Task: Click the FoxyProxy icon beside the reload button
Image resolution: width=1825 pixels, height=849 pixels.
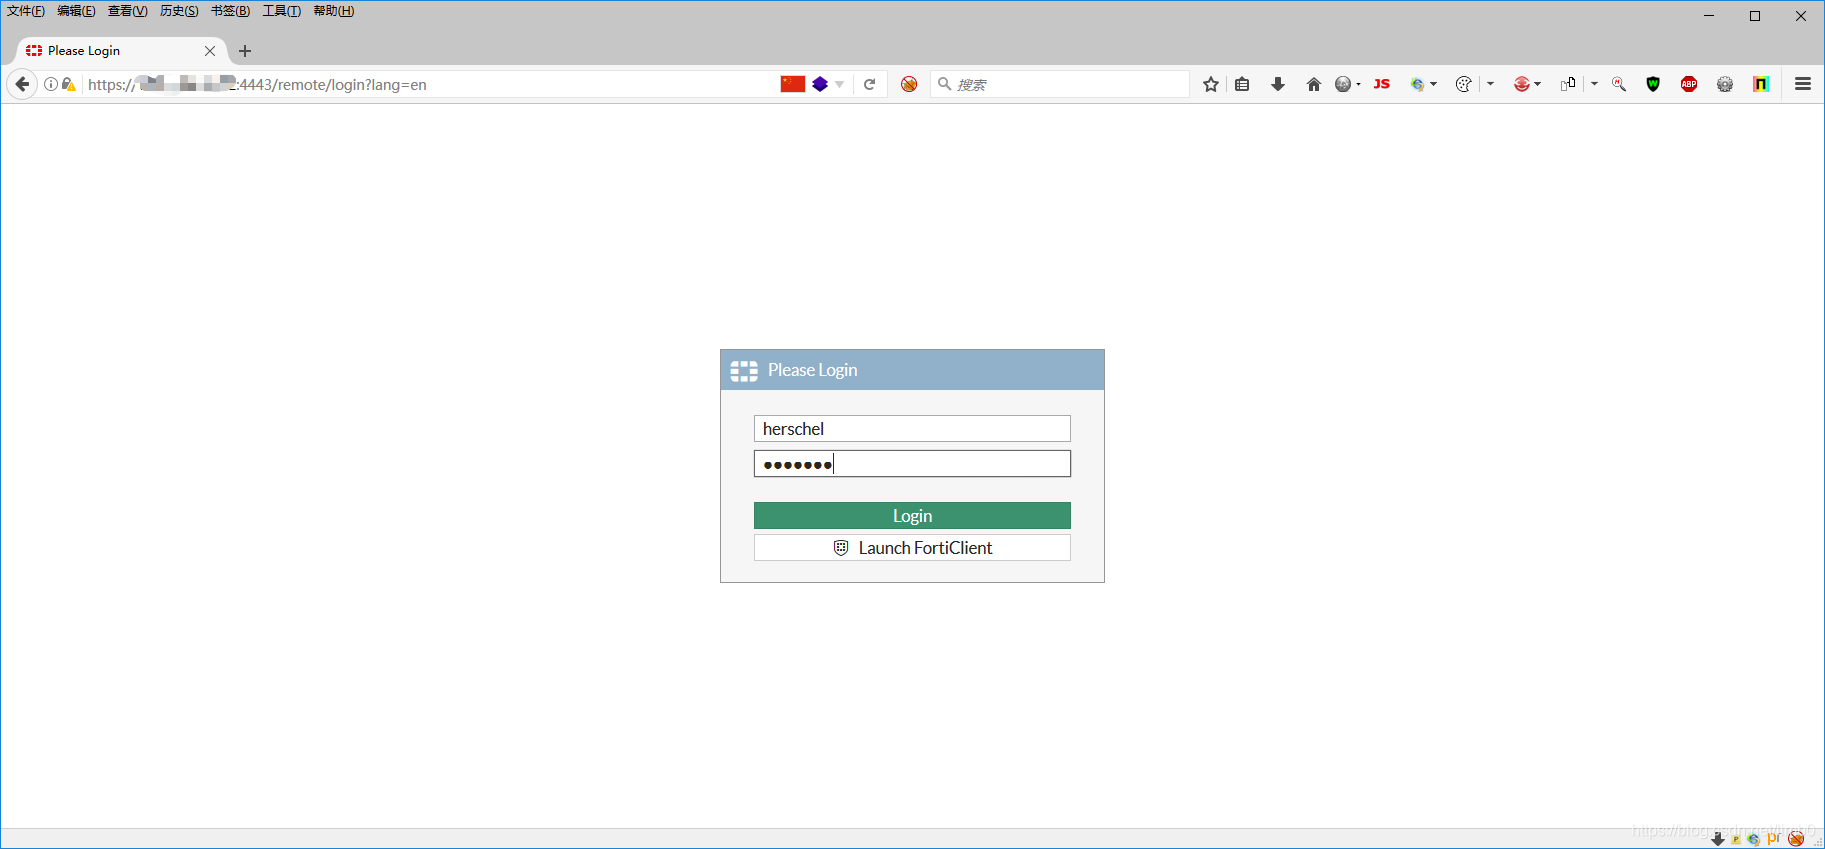Action: click(x=909, y=84)
